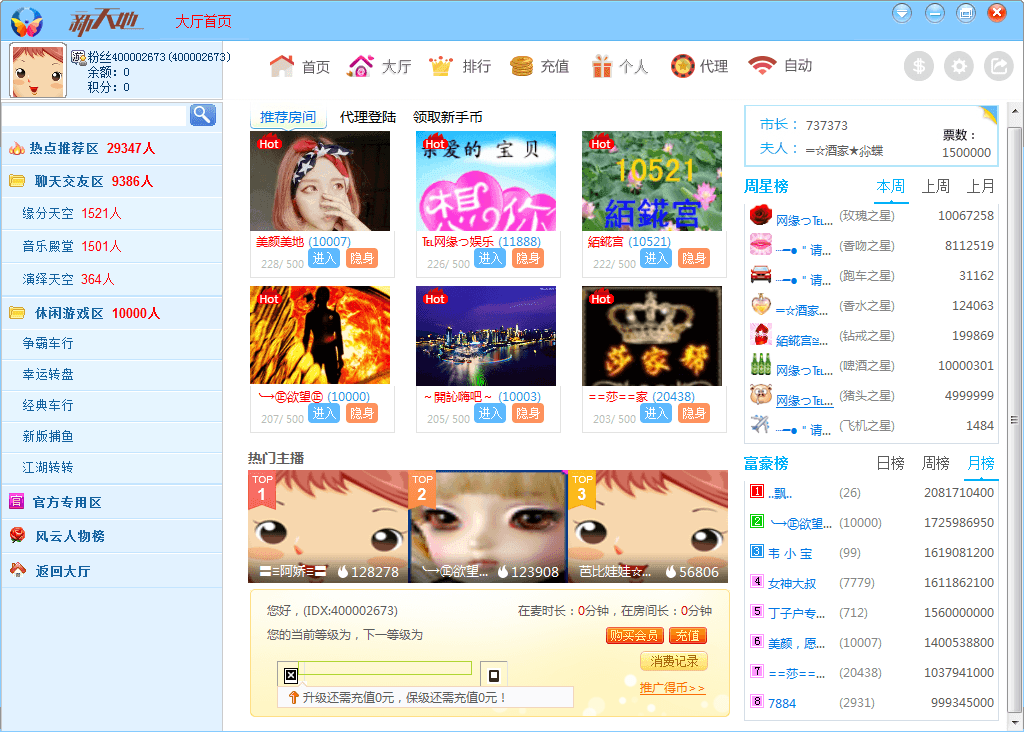Toggle 隐身 for room 絔鏃宫
The height and width of the screenshot is (732, 1024).
coord(693,259)
